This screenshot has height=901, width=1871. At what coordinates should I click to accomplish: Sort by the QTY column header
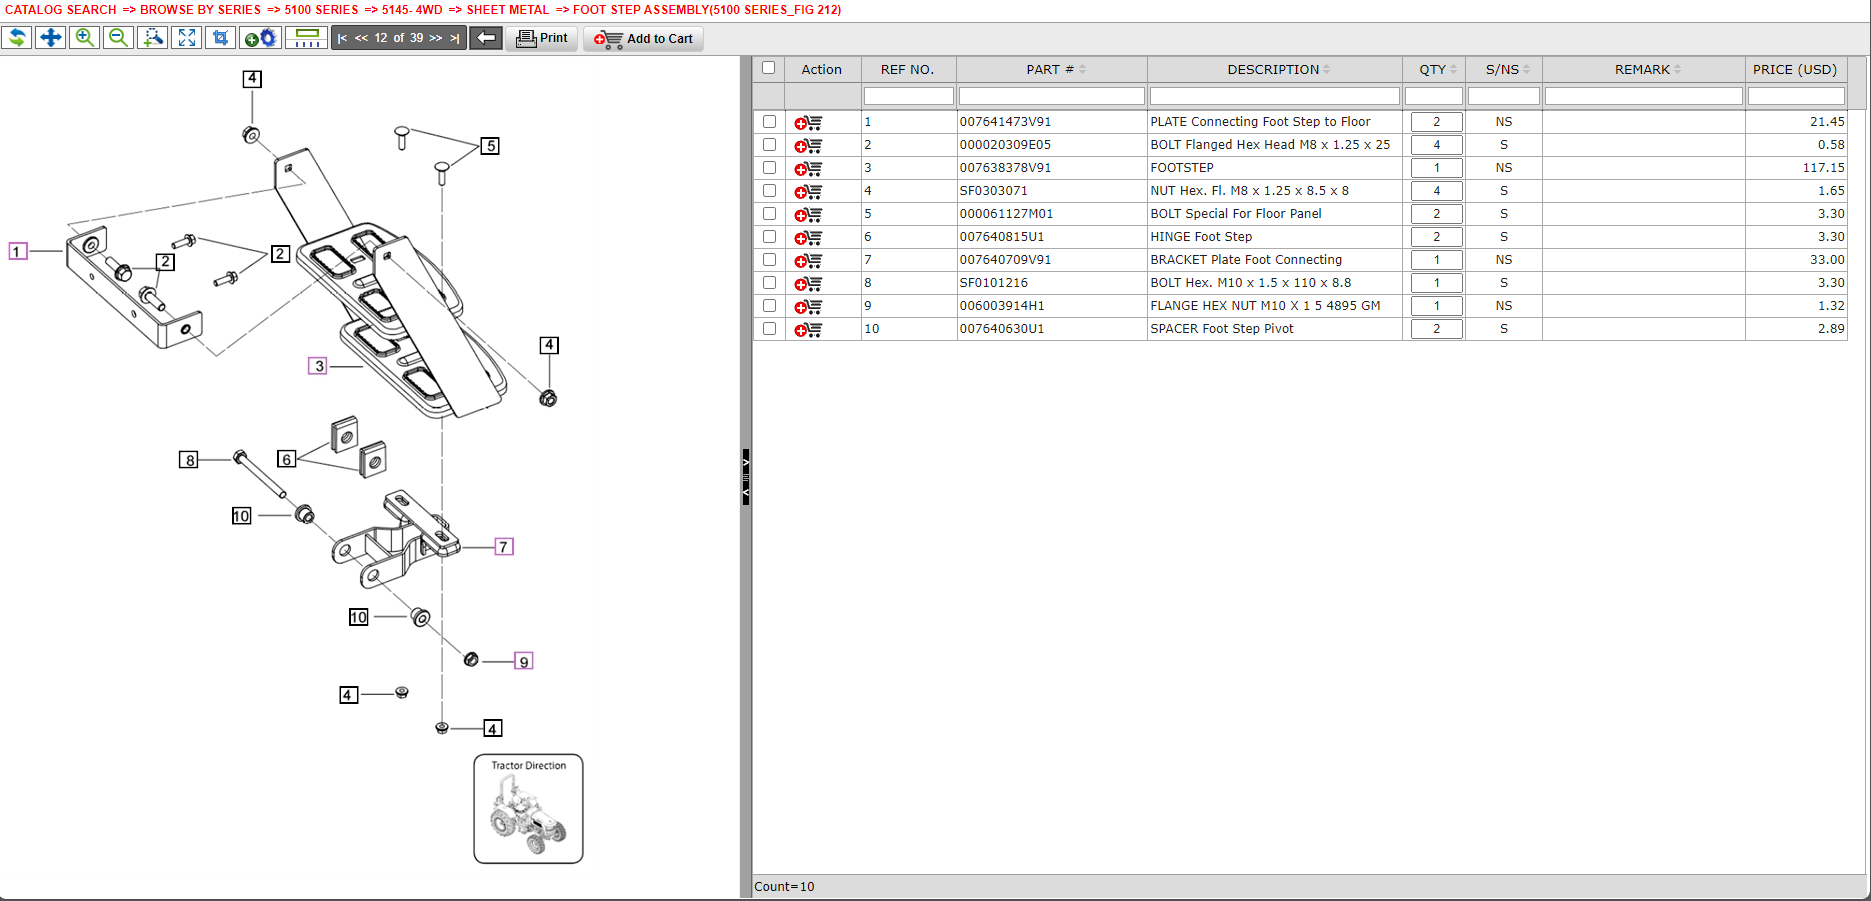1432,70
